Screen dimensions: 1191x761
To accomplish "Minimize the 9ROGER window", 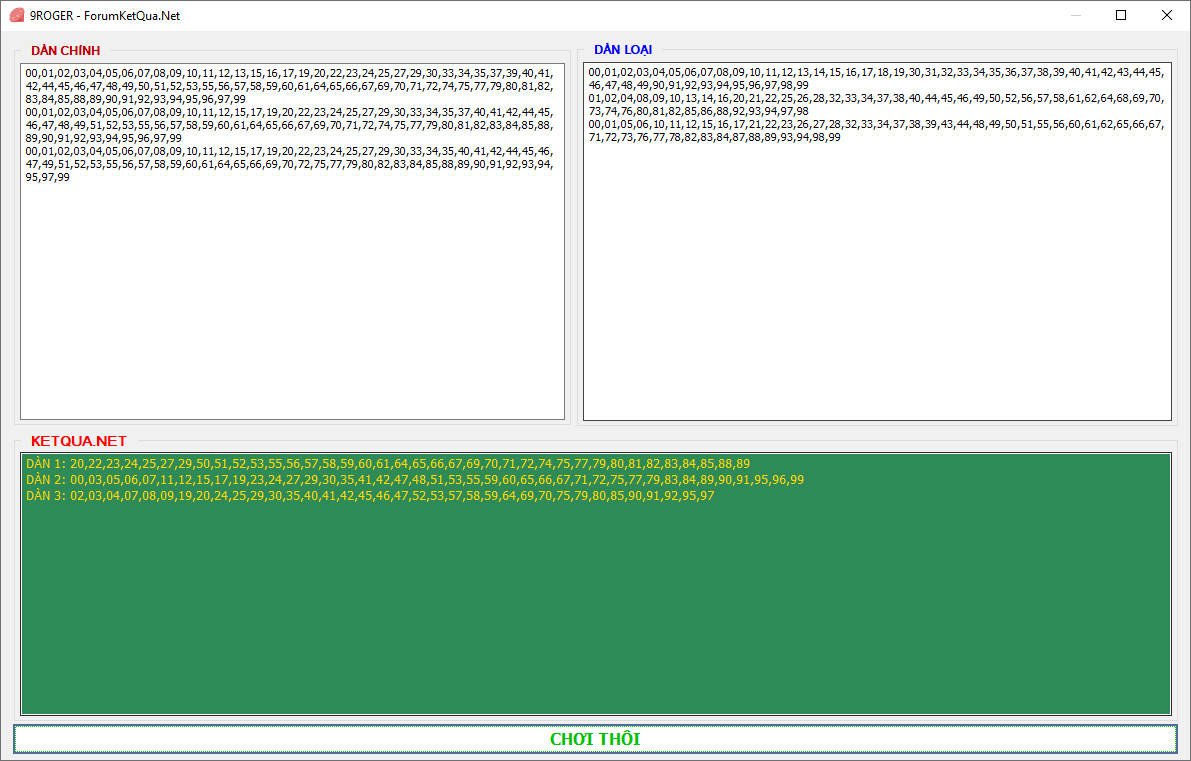I will 1076,15.
